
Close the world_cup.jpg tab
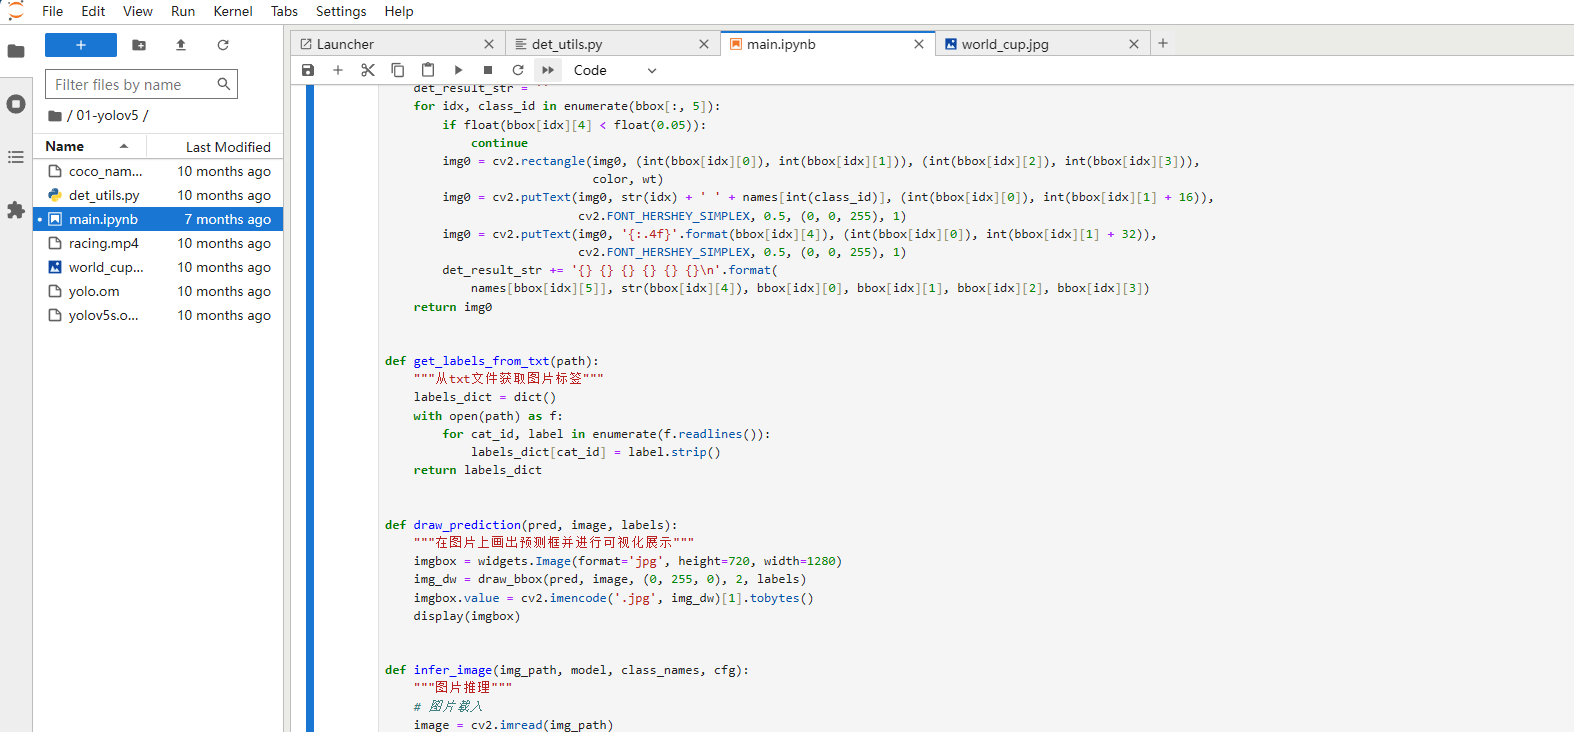[x=1134, y=44]
